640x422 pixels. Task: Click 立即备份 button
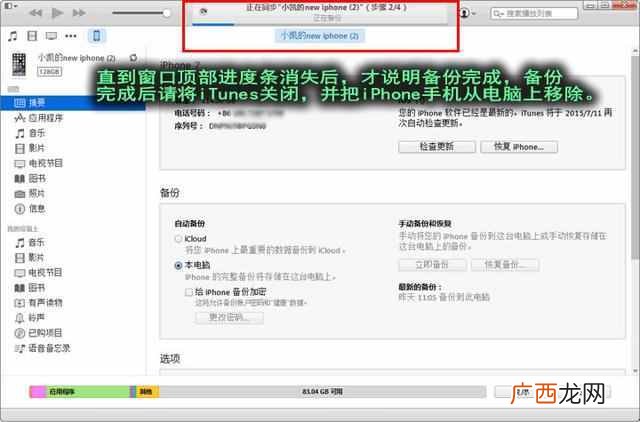432,264
